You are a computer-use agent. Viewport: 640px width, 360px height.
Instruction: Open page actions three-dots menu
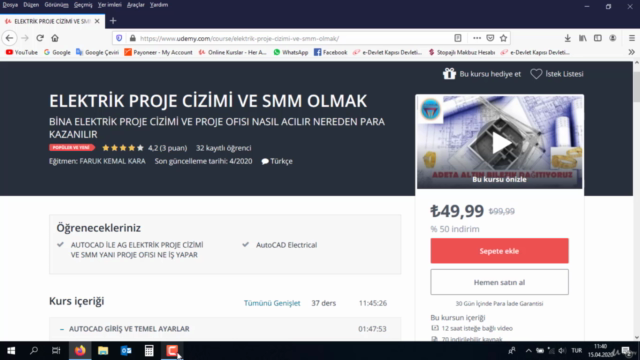(477, 38)
